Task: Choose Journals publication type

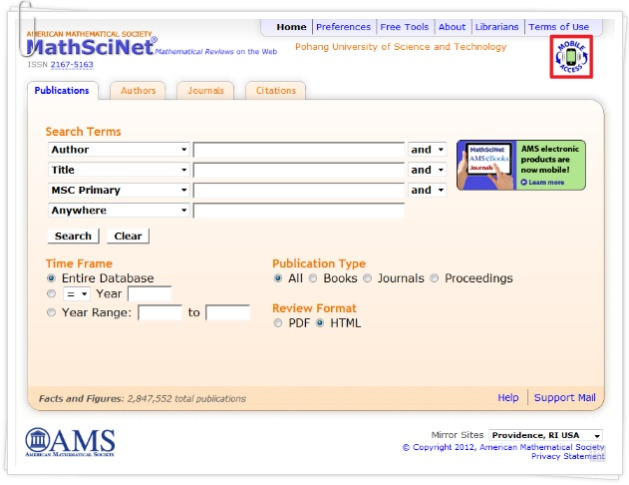Action: point(367,278)
